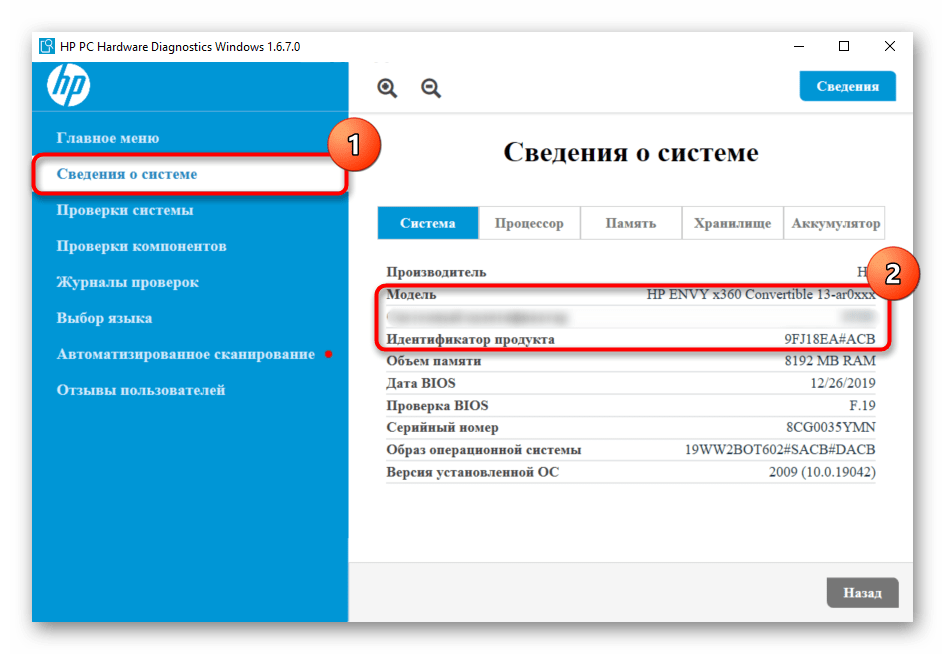Click the zoom in magnifier icon

pyautogui.click(x=387, y=88)
